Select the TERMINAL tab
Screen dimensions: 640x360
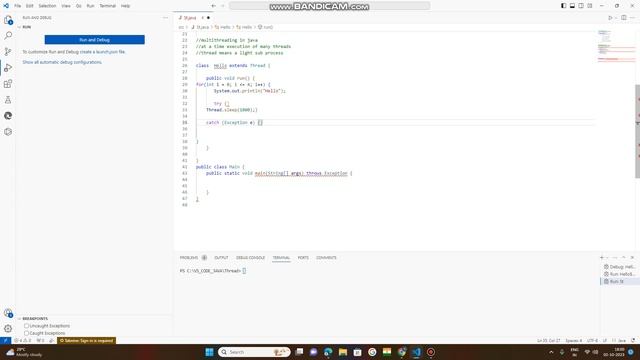coord(281,258)
